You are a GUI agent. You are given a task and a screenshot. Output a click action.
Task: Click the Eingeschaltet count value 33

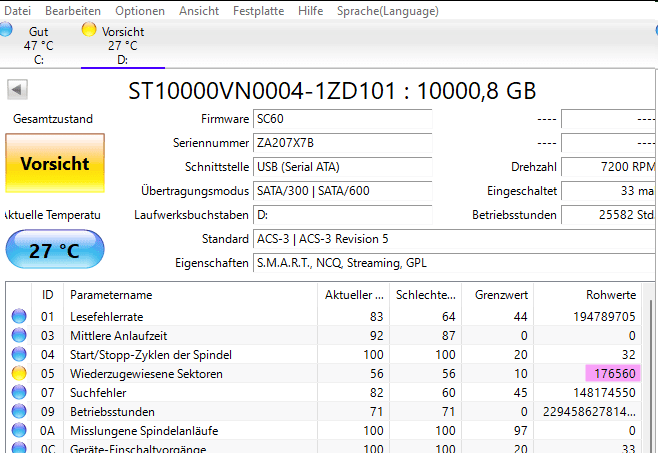608,191
